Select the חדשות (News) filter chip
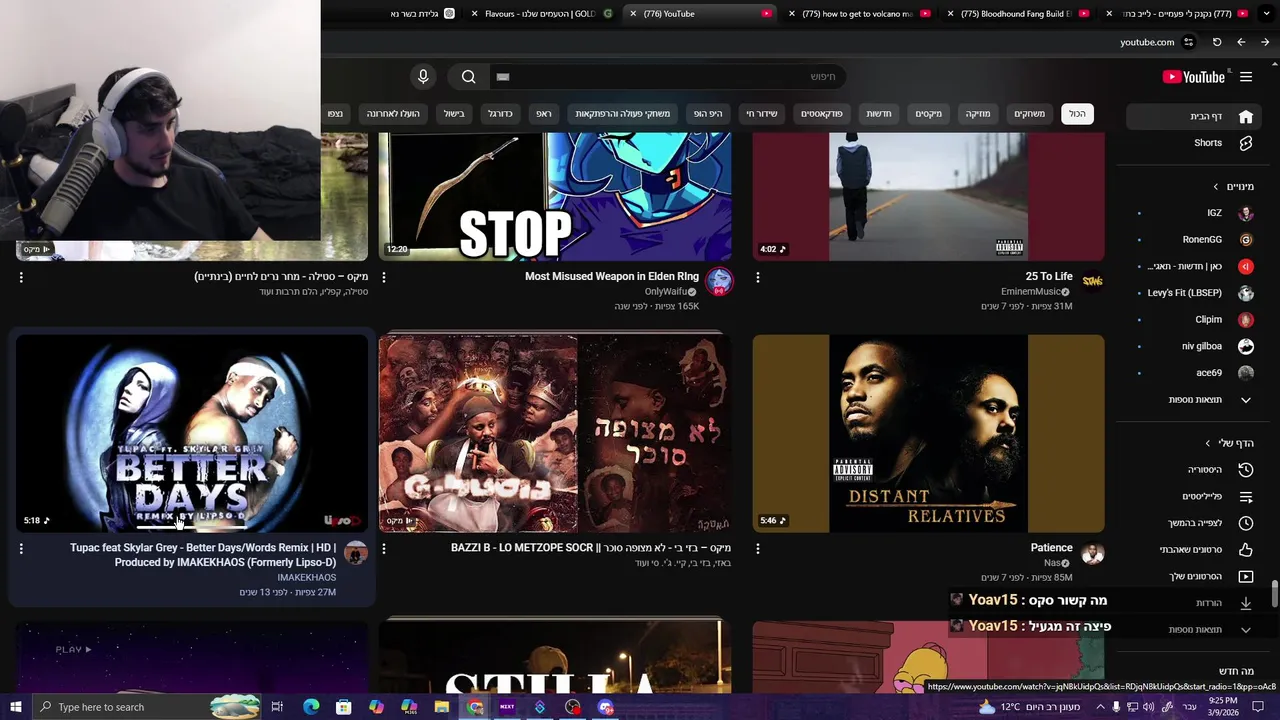The height and width of the screenshot is (720, 1280). pos(879,114)
